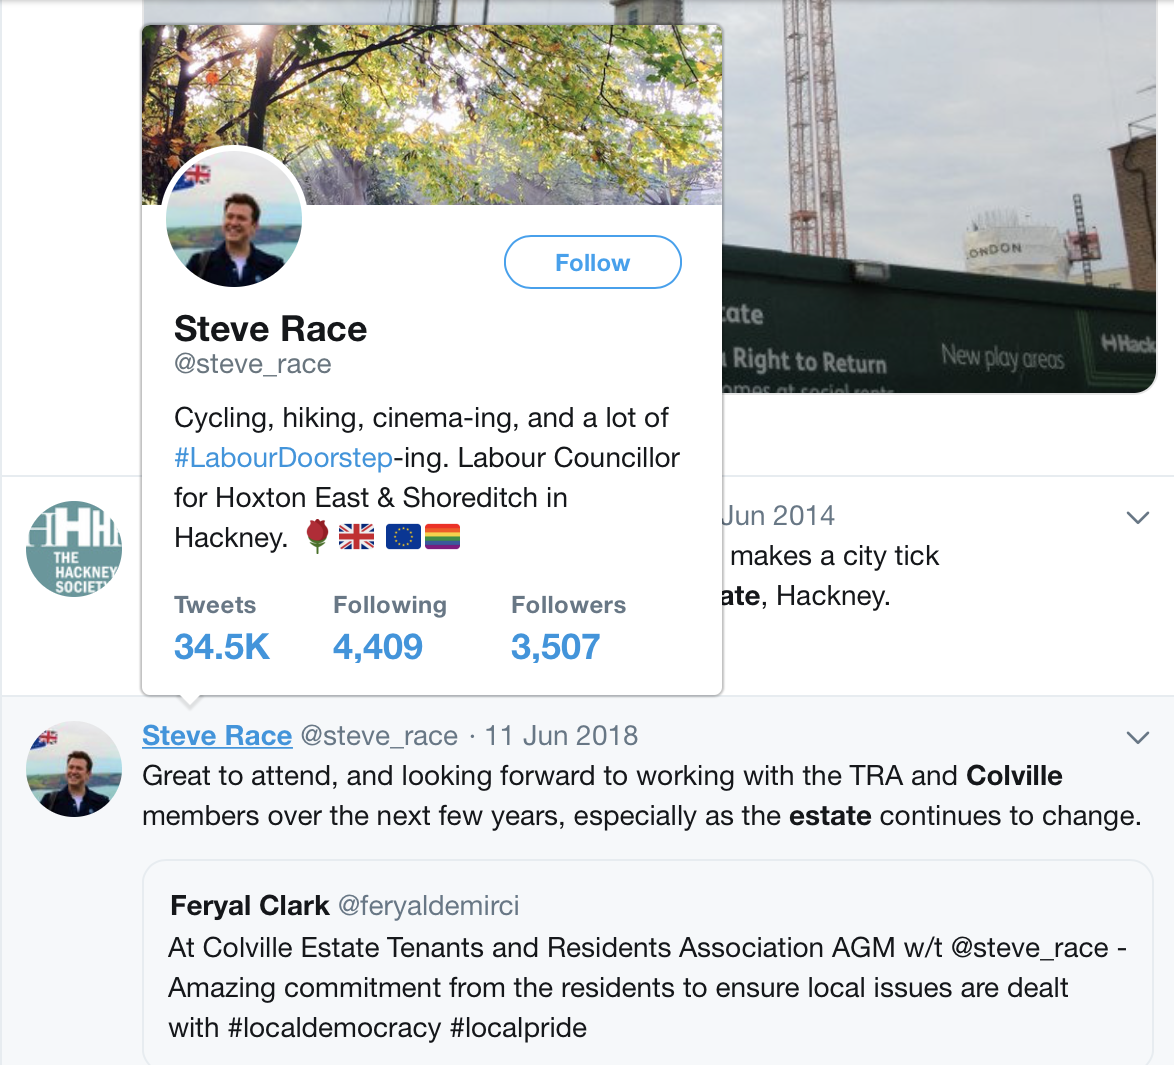The image size is (1174, 1065).
Task: Open the 11 Jun 2018 tweet timestamp
Action: click(x=562, y=735)
